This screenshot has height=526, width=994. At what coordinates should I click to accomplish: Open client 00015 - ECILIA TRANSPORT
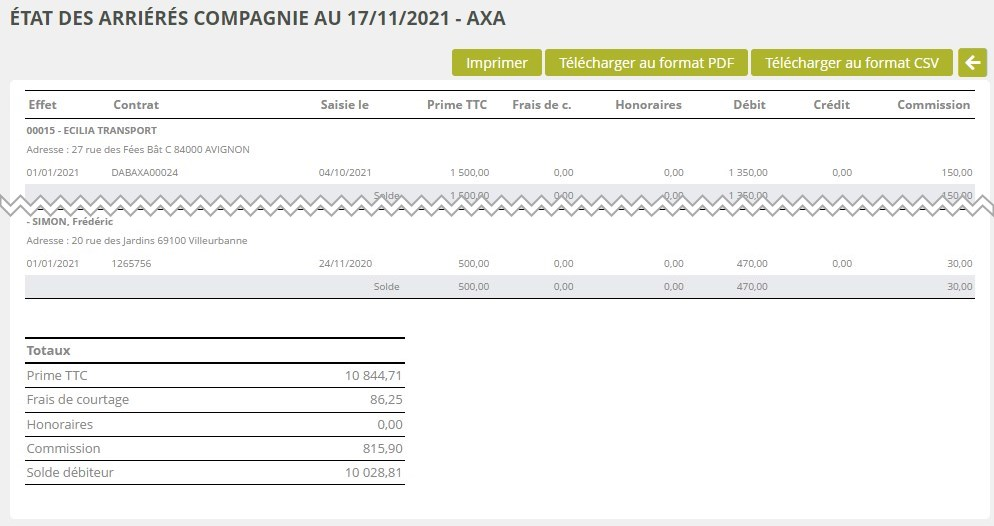tap(92, 131)
